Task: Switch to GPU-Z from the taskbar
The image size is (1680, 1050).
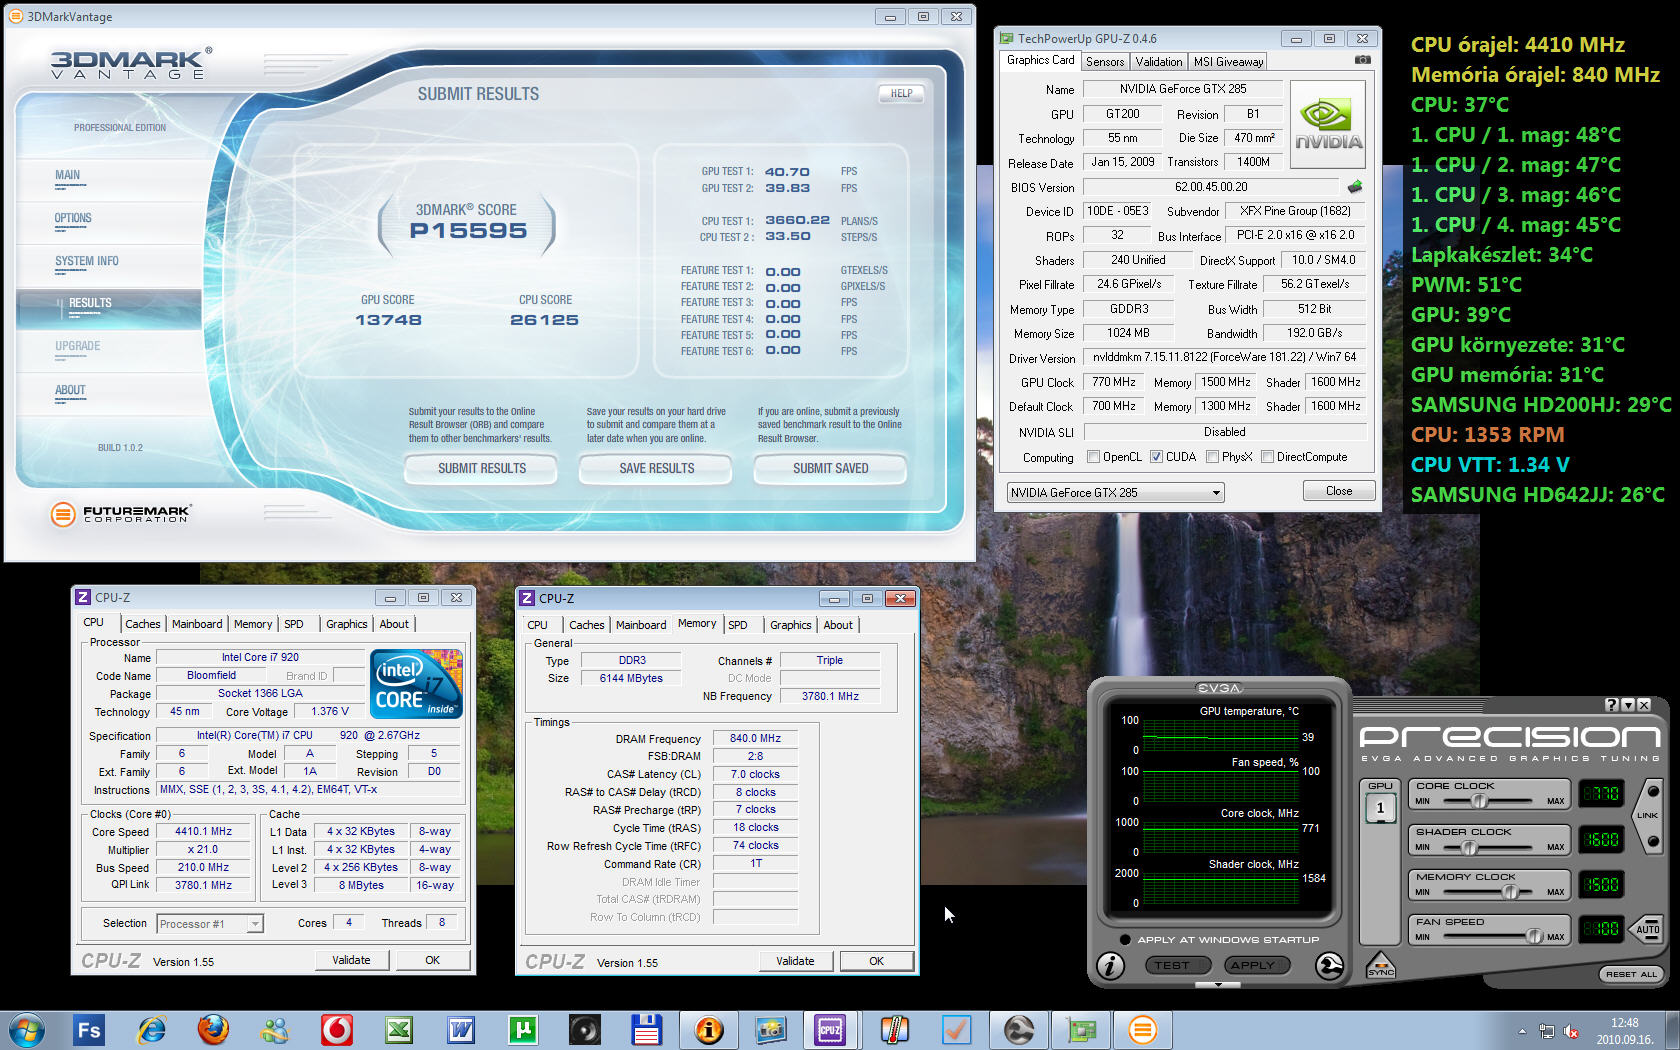Action: point(1081,1029)
